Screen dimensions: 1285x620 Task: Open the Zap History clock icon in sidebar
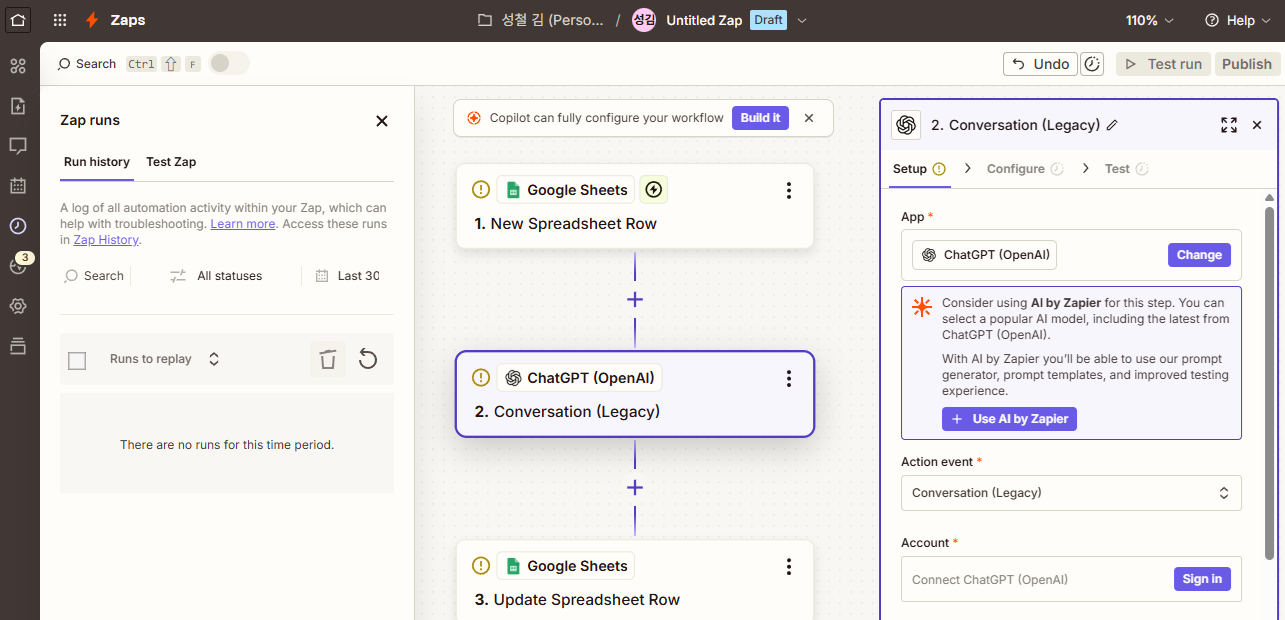18,226
